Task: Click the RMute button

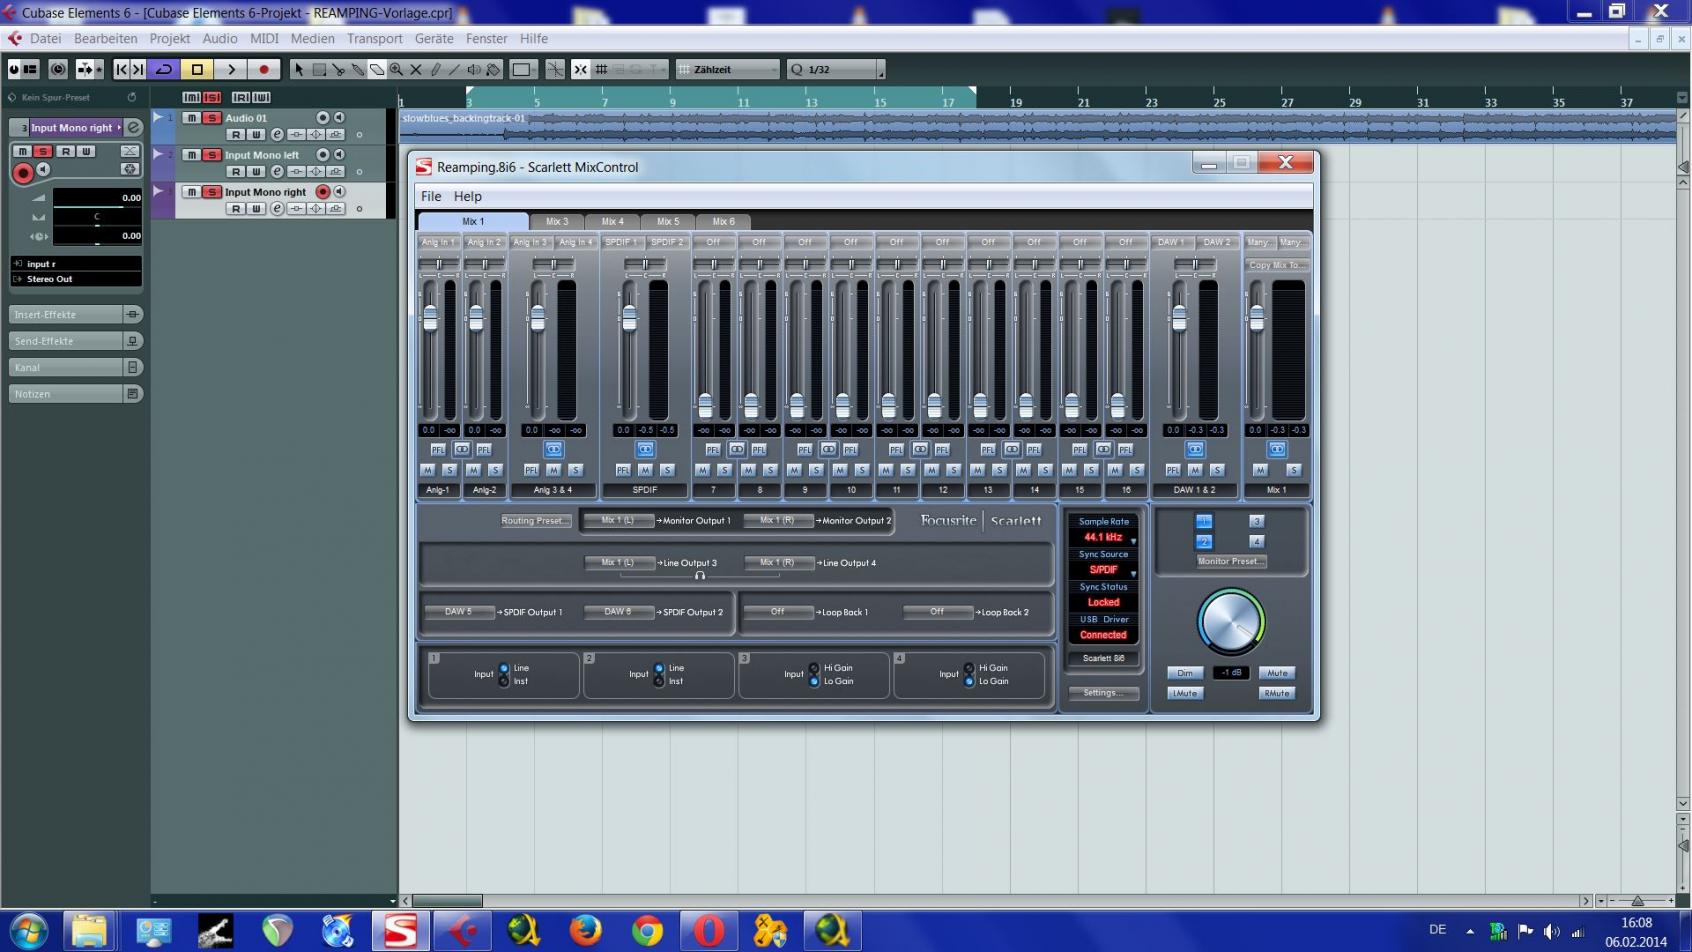Action: (x=1276, y=693)
